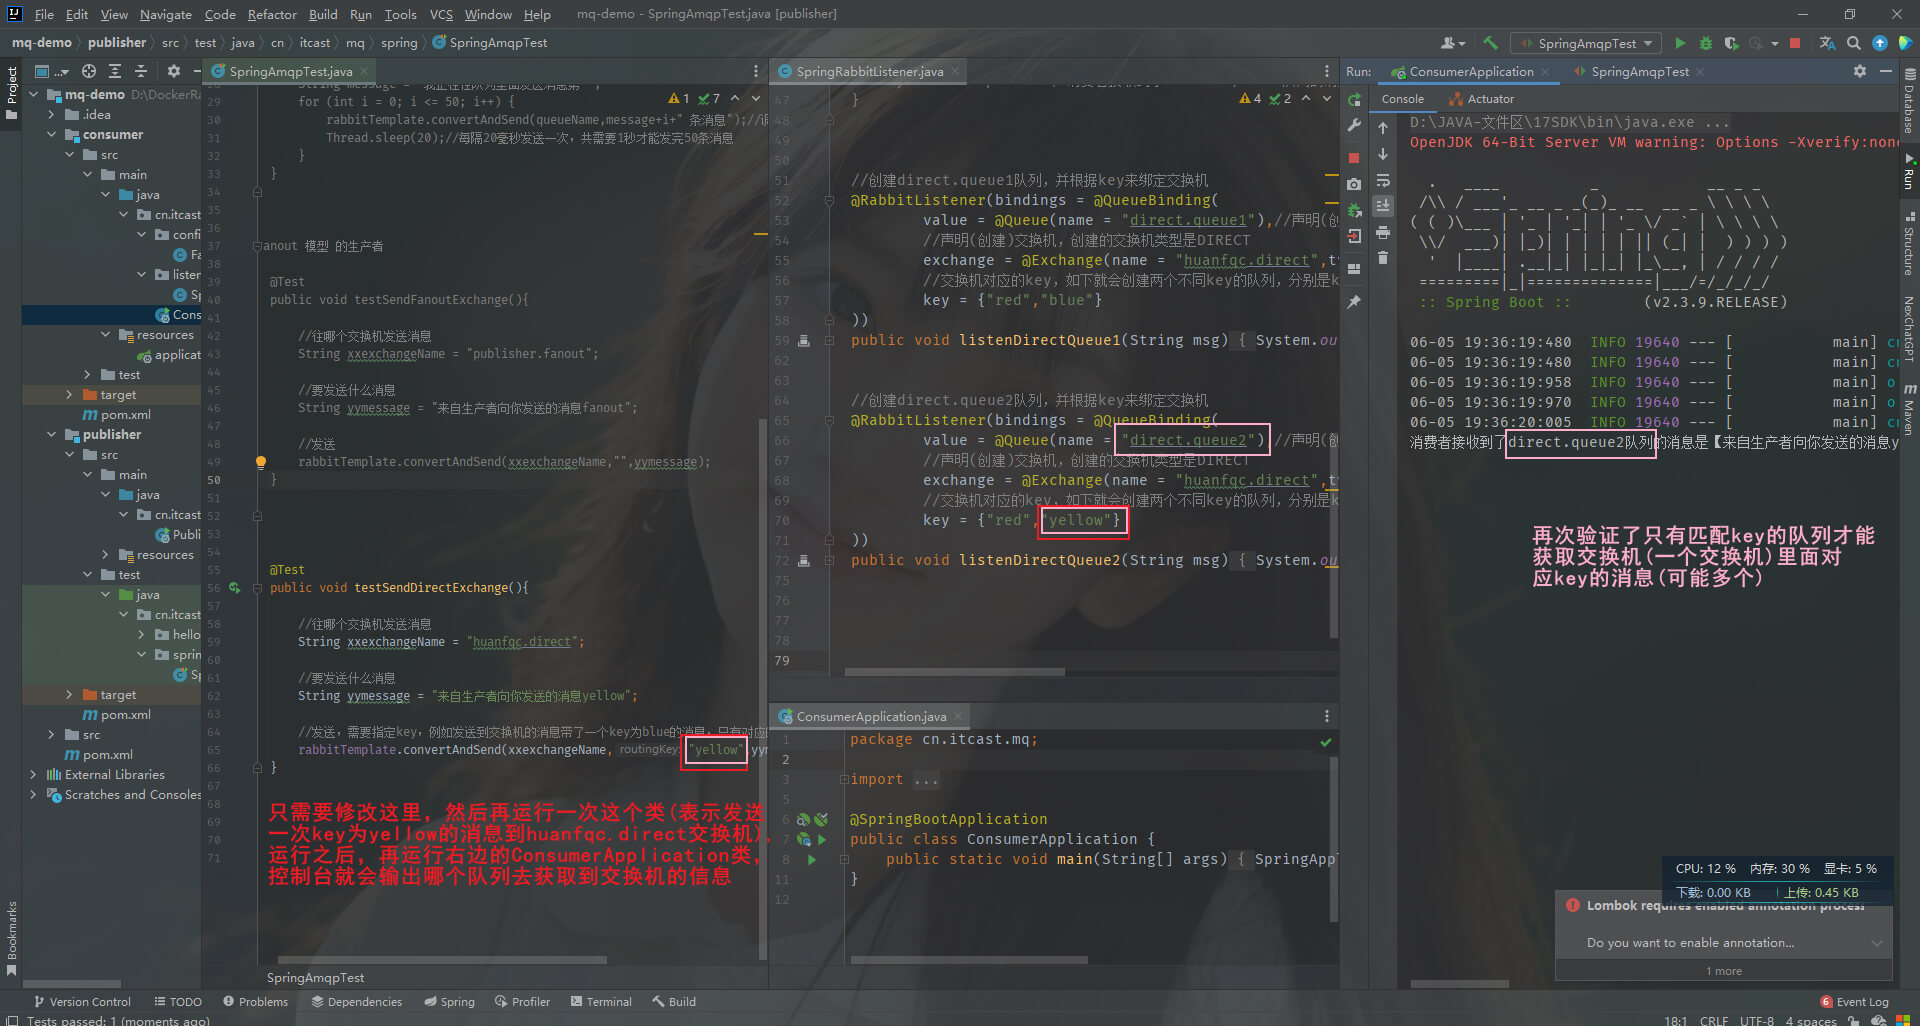Click the horizontal scrollbar of SpringRabbitListener editor
This screenshot has width=1920, height=1026.
pyautogui.click(x=954, y=672)
